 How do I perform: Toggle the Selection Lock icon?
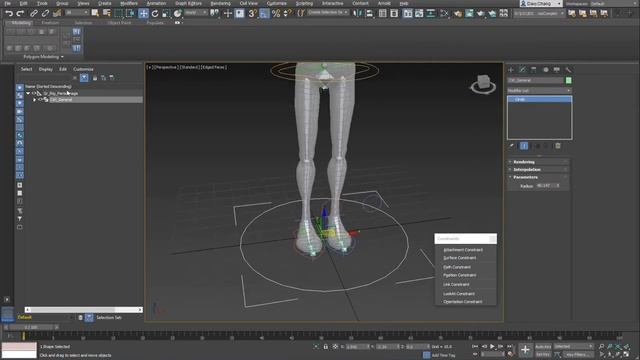pyautogui.click(x=326, y=347)
